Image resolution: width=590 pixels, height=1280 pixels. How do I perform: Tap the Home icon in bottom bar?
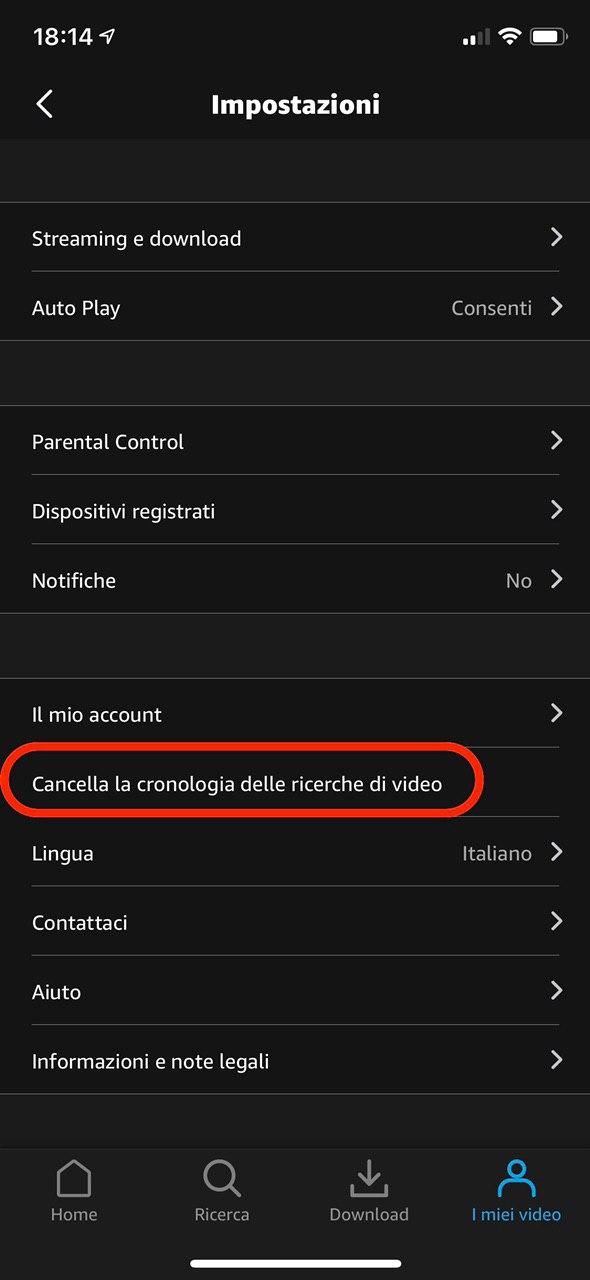click(75, 1179)
